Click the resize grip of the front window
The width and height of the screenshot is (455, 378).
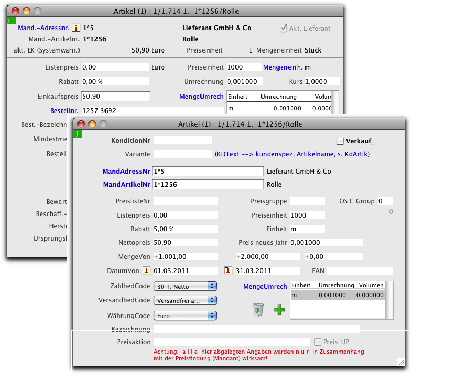(x=401, y=362)
